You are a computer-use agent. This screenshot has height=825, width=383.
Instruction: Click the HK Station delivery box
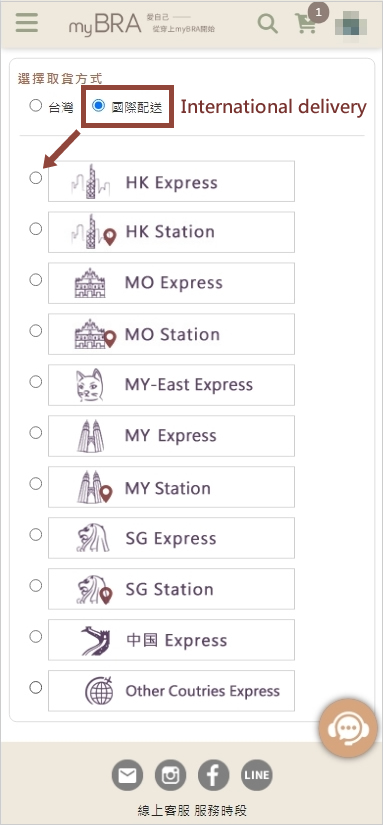point(172,232)
